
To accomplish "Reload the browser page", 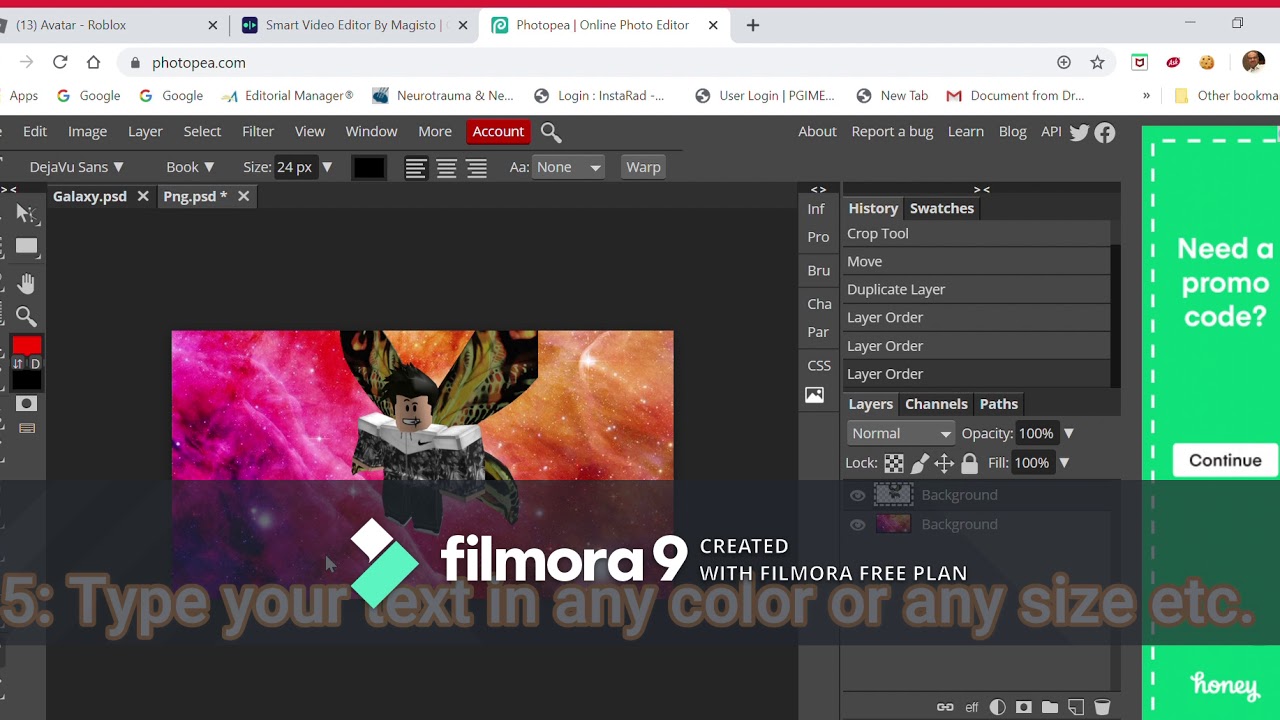I will click(x=60, y=62).
